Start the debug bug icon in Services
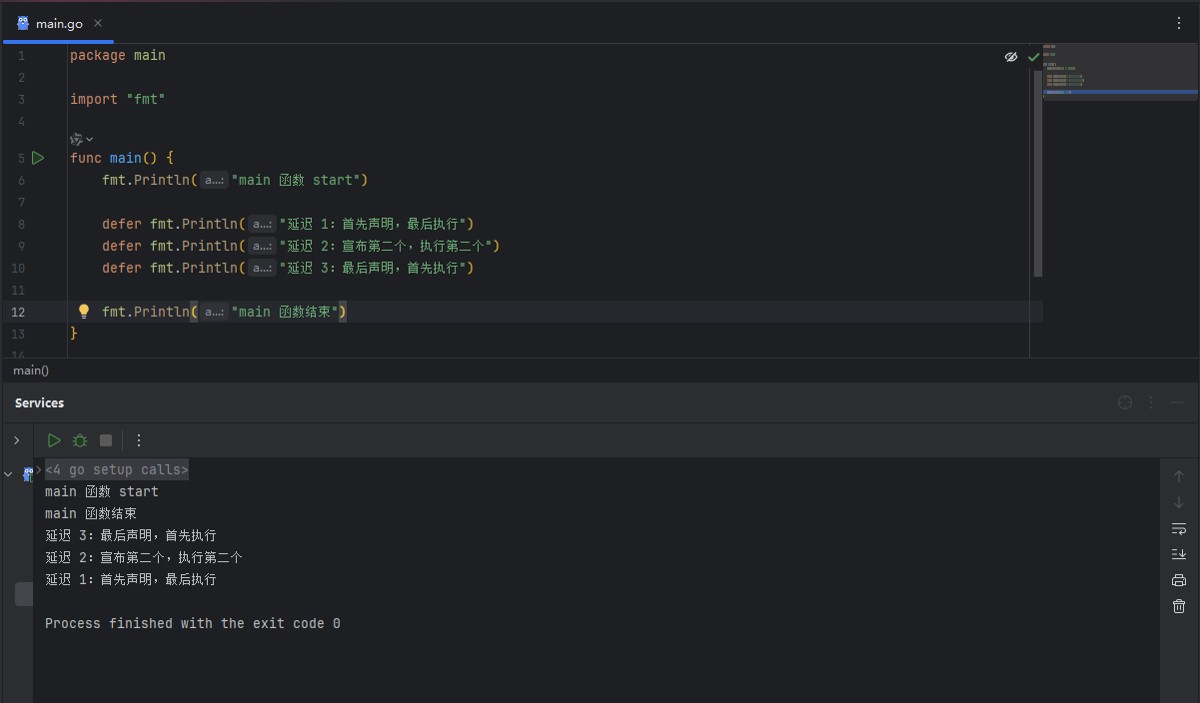Screen dimensions: 1200x703 tap(80, 440)
